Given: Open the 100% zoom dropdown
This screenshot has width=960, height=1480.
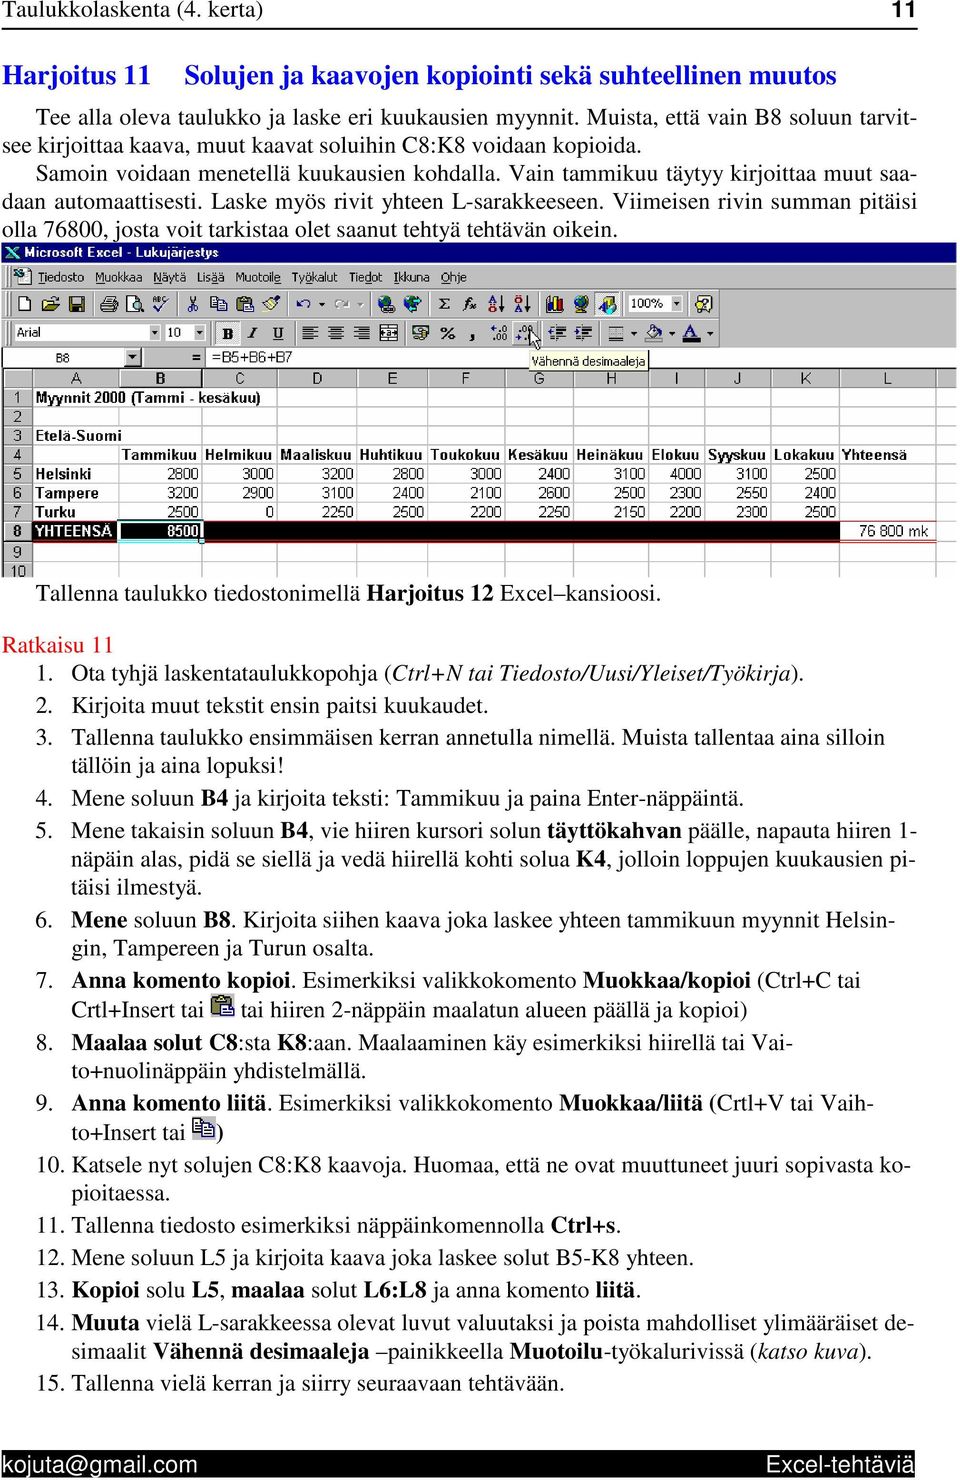Looking at the screenshot, I should 677,304.
